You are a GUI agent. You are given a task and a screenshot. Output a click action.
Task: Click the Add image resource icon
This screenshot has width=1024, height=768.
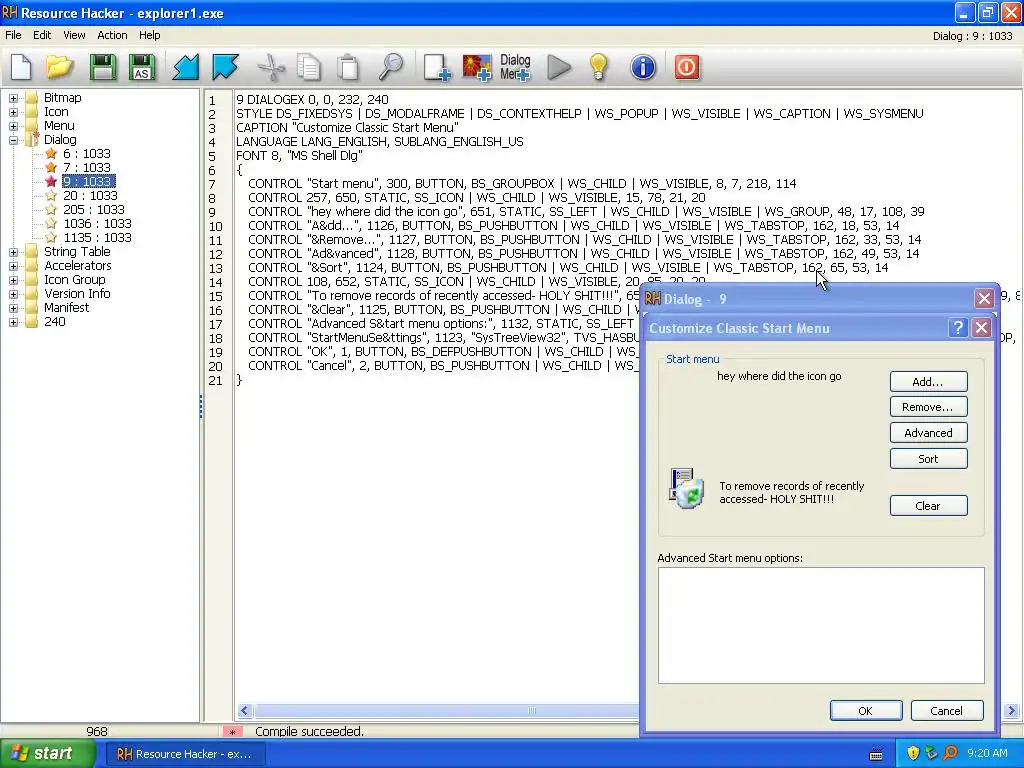tap(477, 67)
